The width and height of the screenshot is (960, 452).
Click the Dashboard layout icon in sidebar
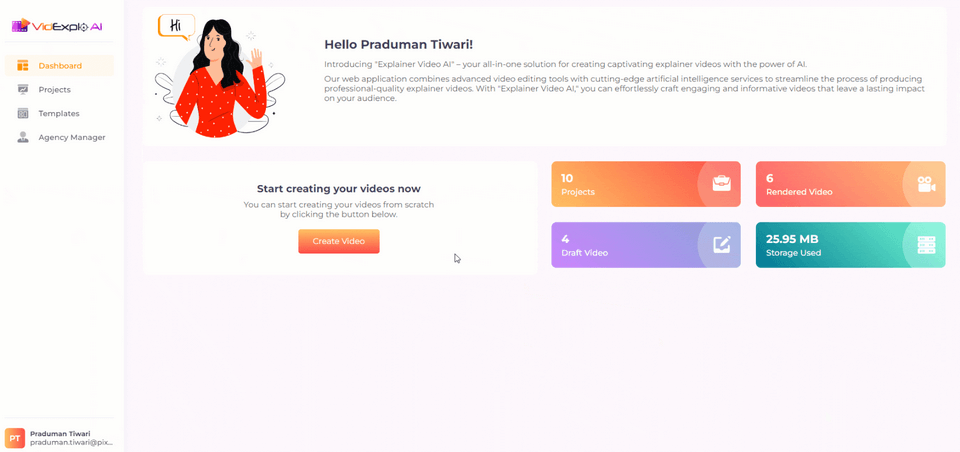(23, 66)
